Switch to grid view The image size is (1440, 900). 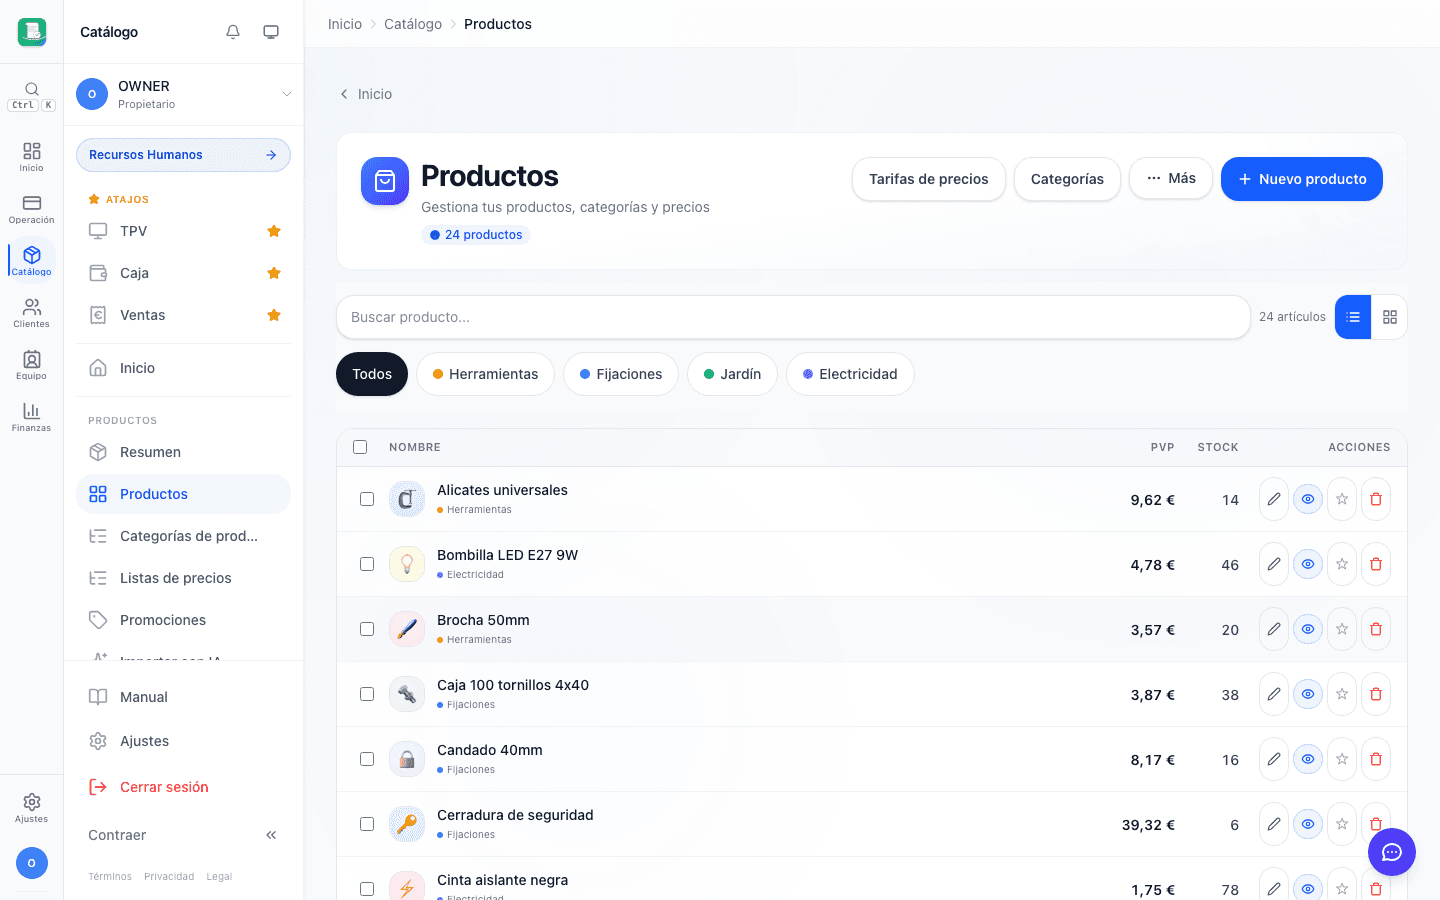(1390, 317)
